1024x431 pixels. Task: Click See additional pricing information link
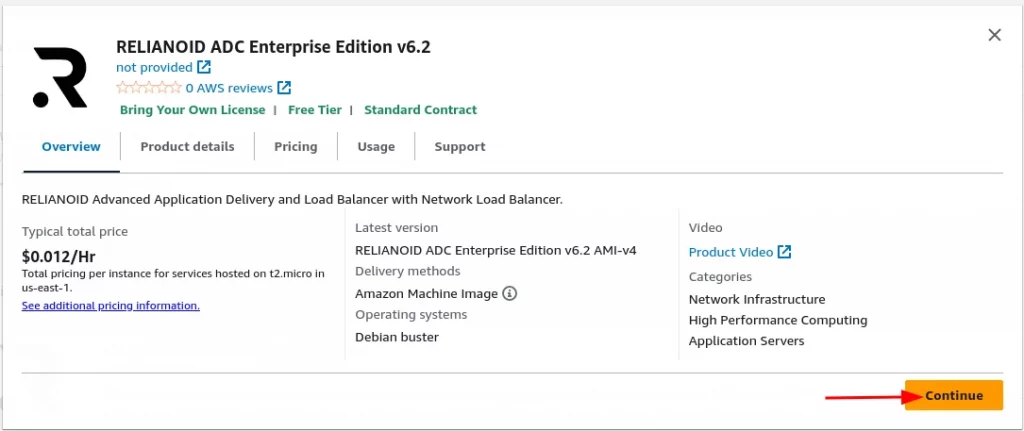(110, 305)
